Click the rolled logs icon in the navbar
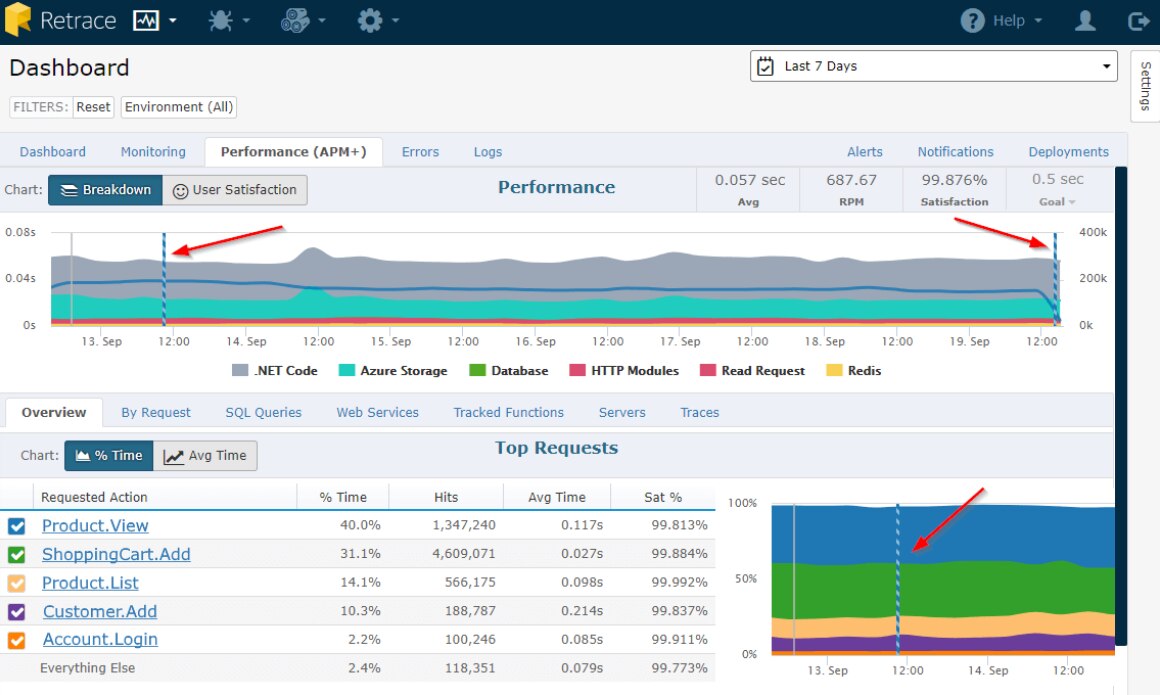 pos(296,19)
